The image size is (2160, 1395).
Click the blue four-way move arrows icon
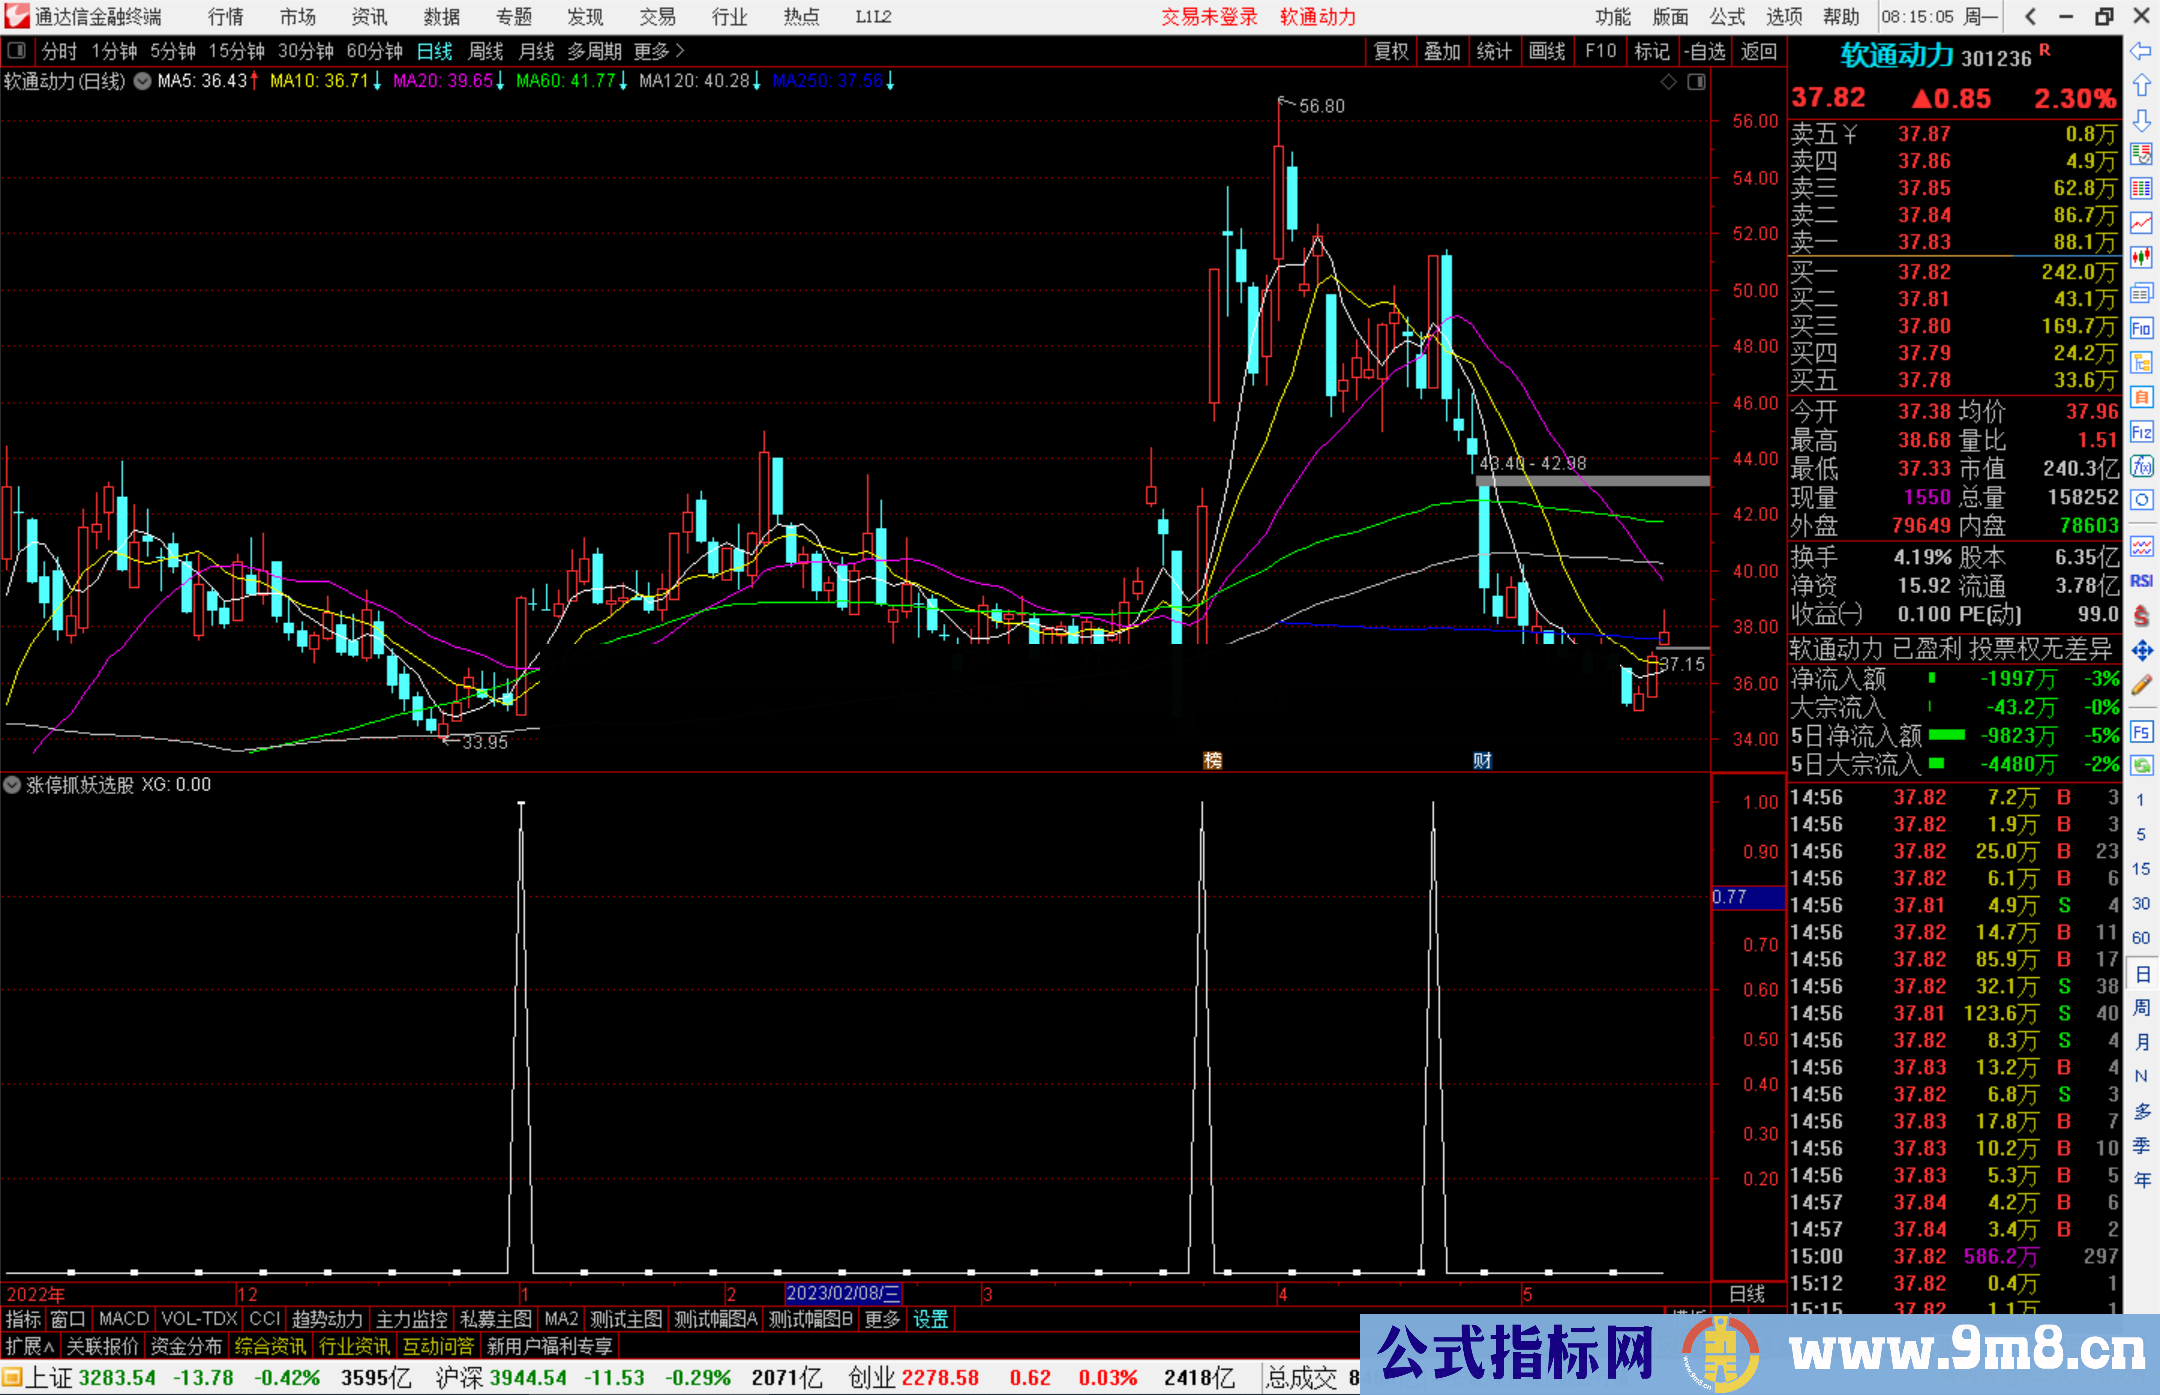2141,651
